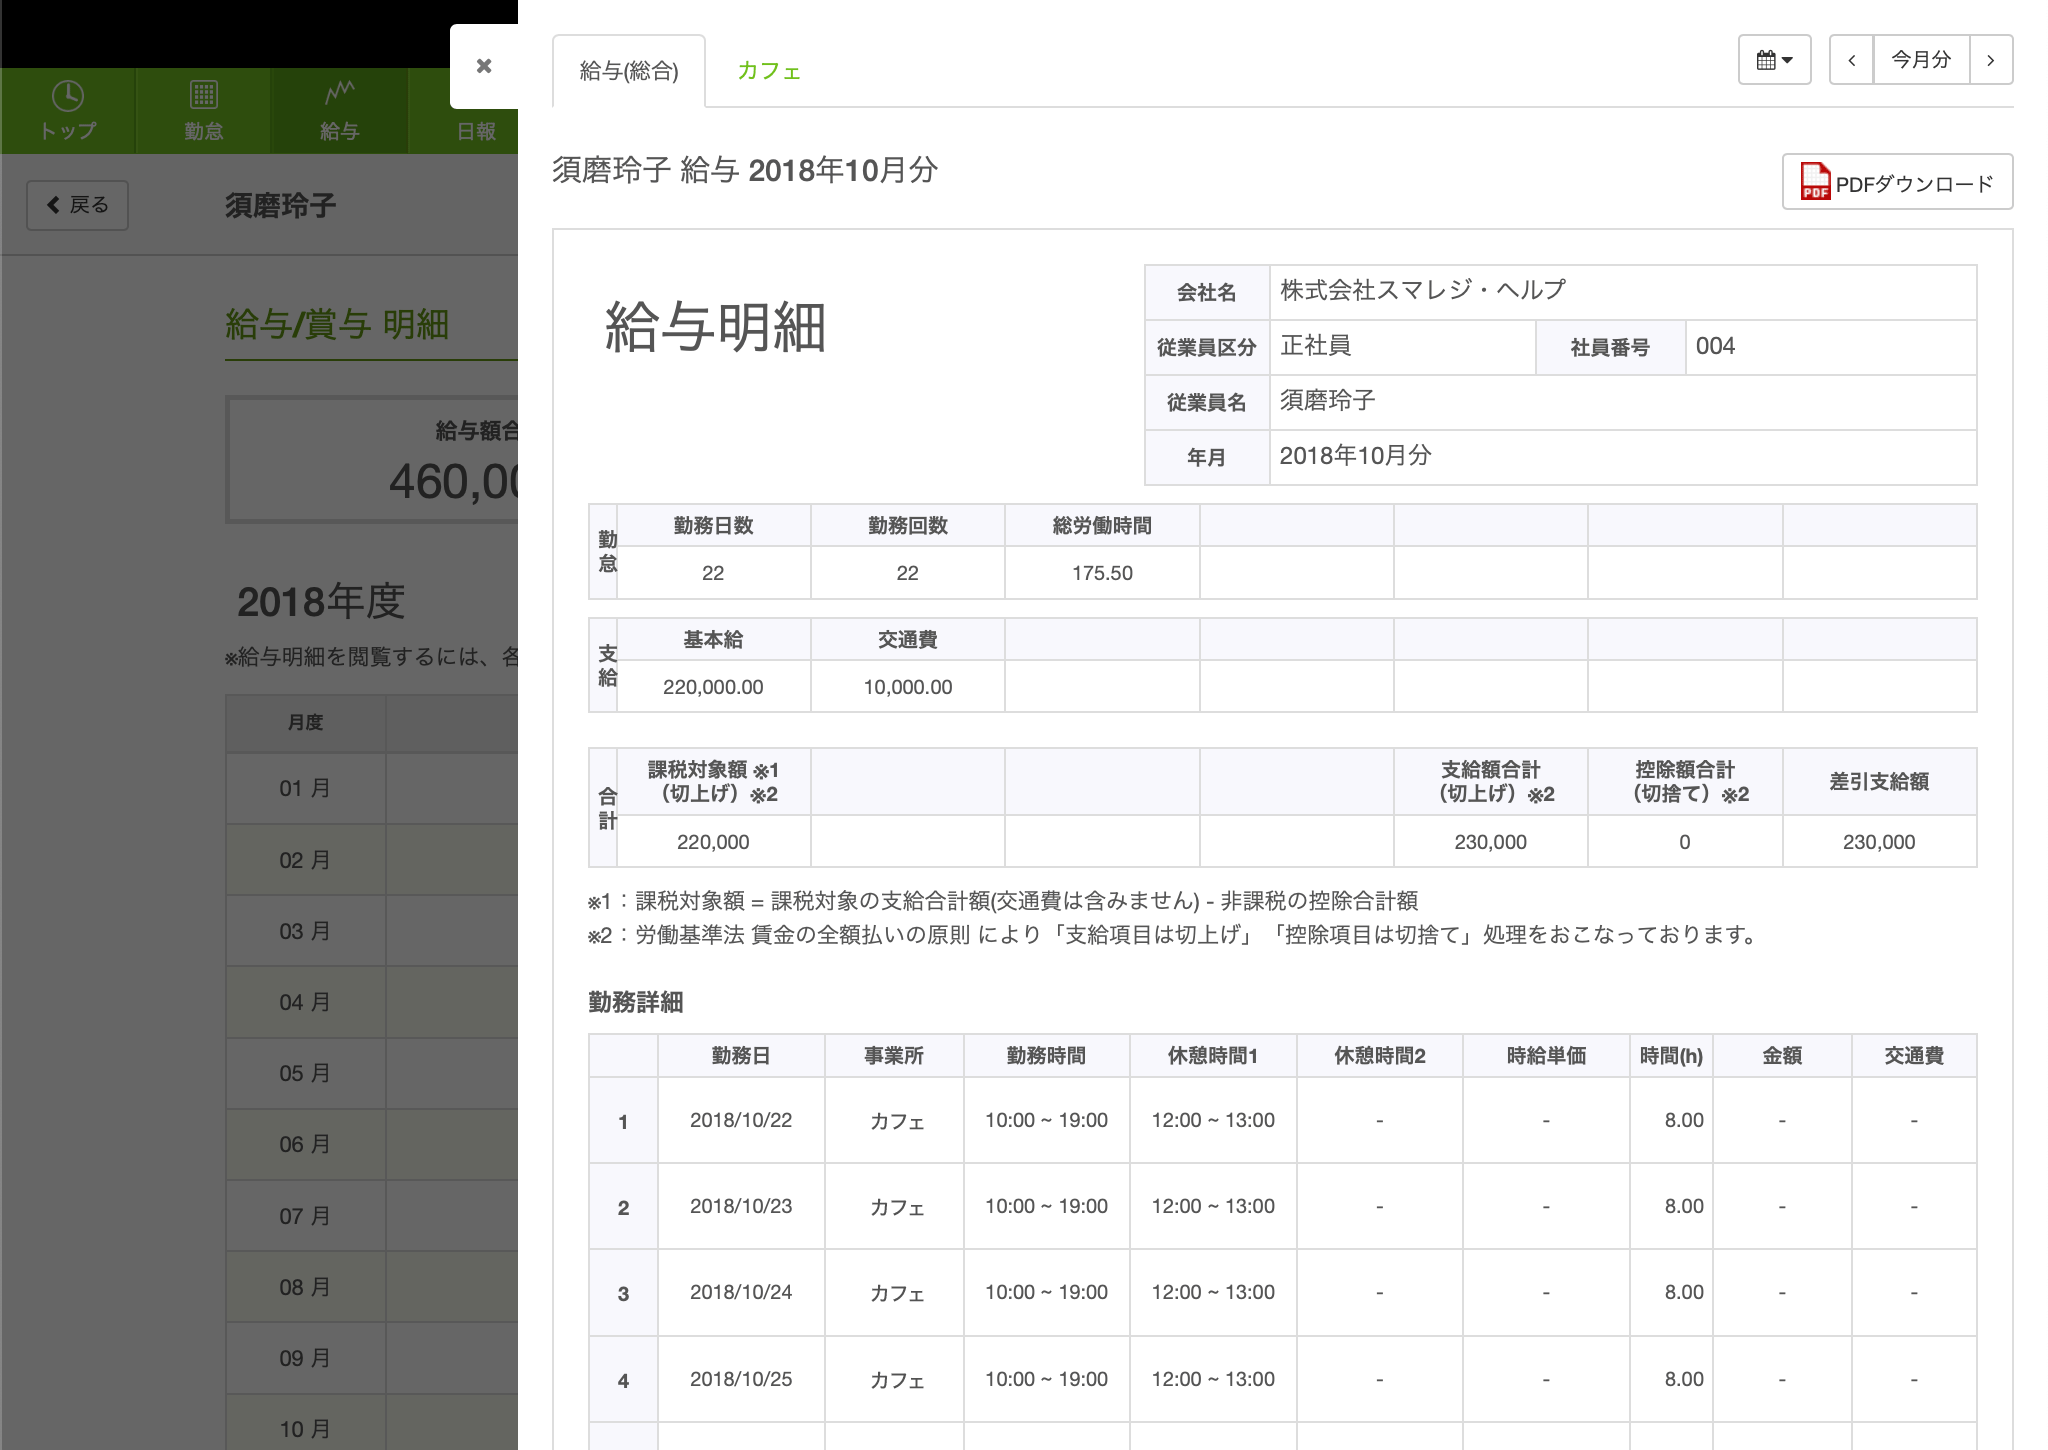Download the payslip via PDFダウンロード
Image resolution: width=2048 pixels, height=1450 pixels.
click(1897, 182)
